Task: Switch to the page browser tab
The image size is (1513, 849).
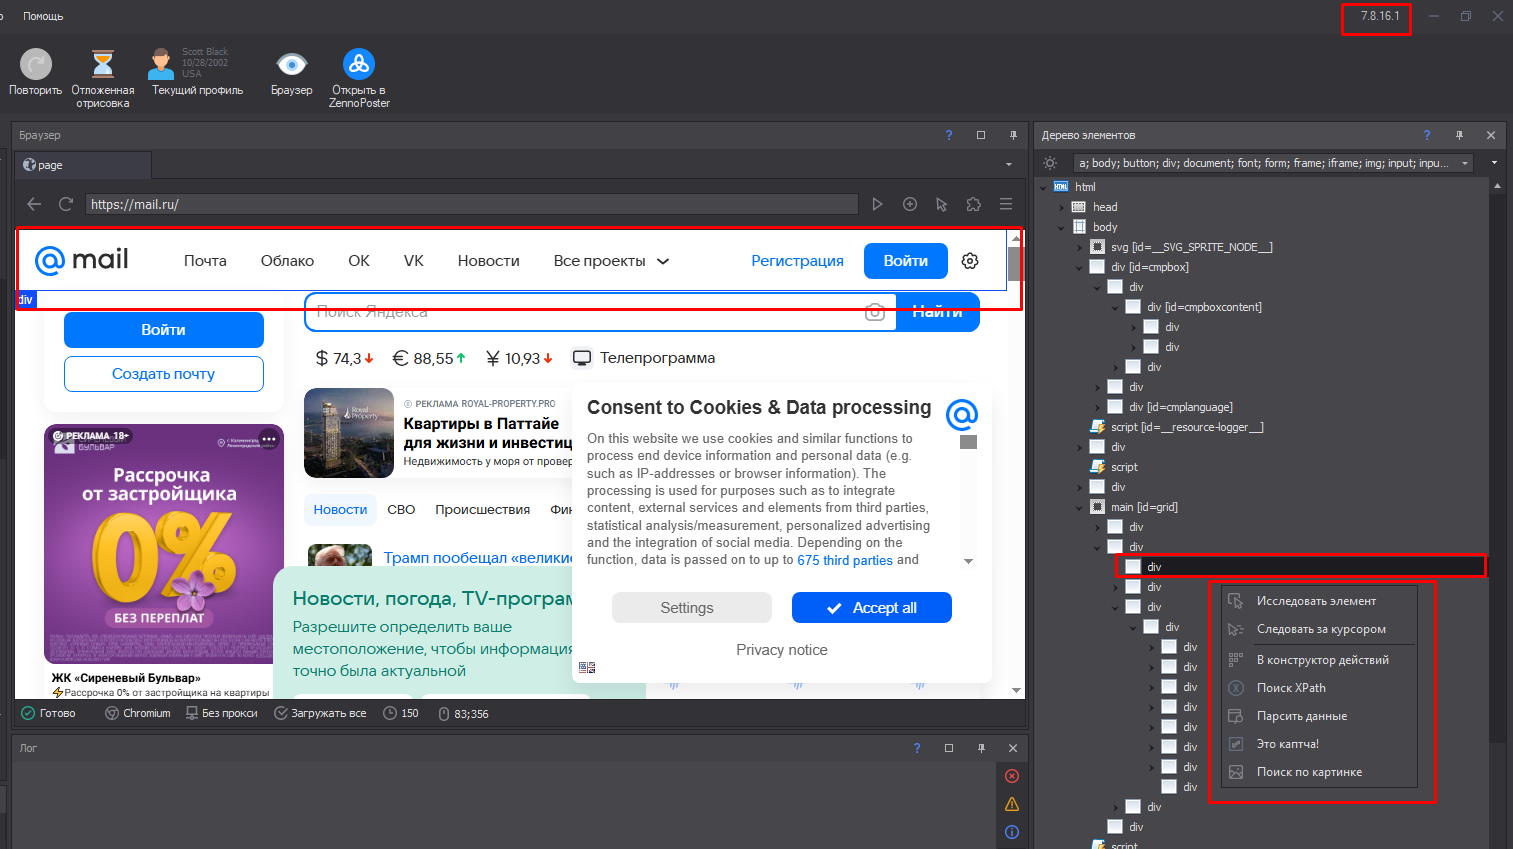Action: pyautogui.click(x=83, y=165)
